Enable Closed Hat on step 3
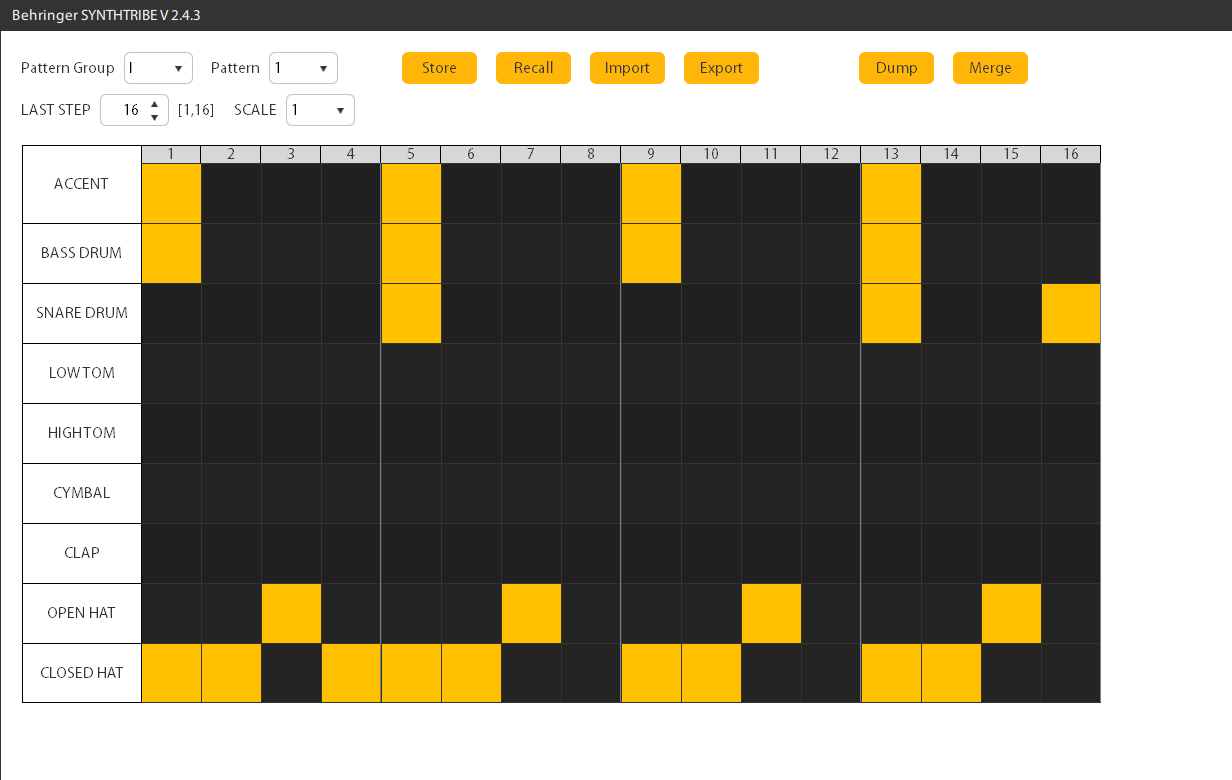 click(x=291, y=673)
